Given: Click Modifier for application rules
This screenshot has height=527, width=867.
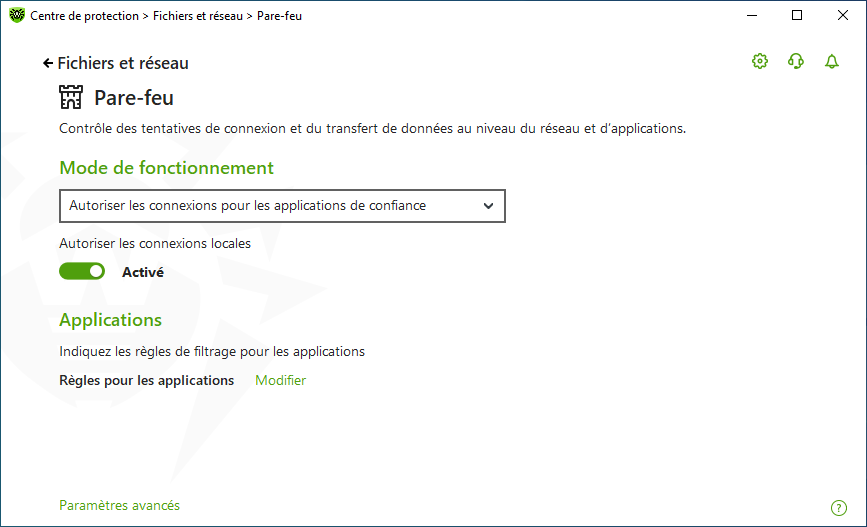Looking at the screenshot, I should [x=280, y=380].
